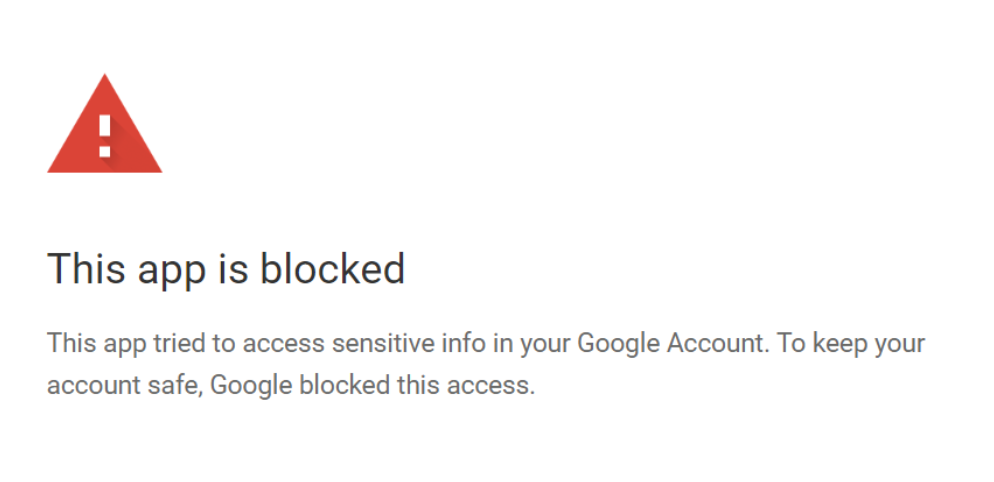The width and height of the screenshot is (994, 482).
Task: Click the "This app is blocked" heading
Action: pyautogui.click(x=226, y=269)
